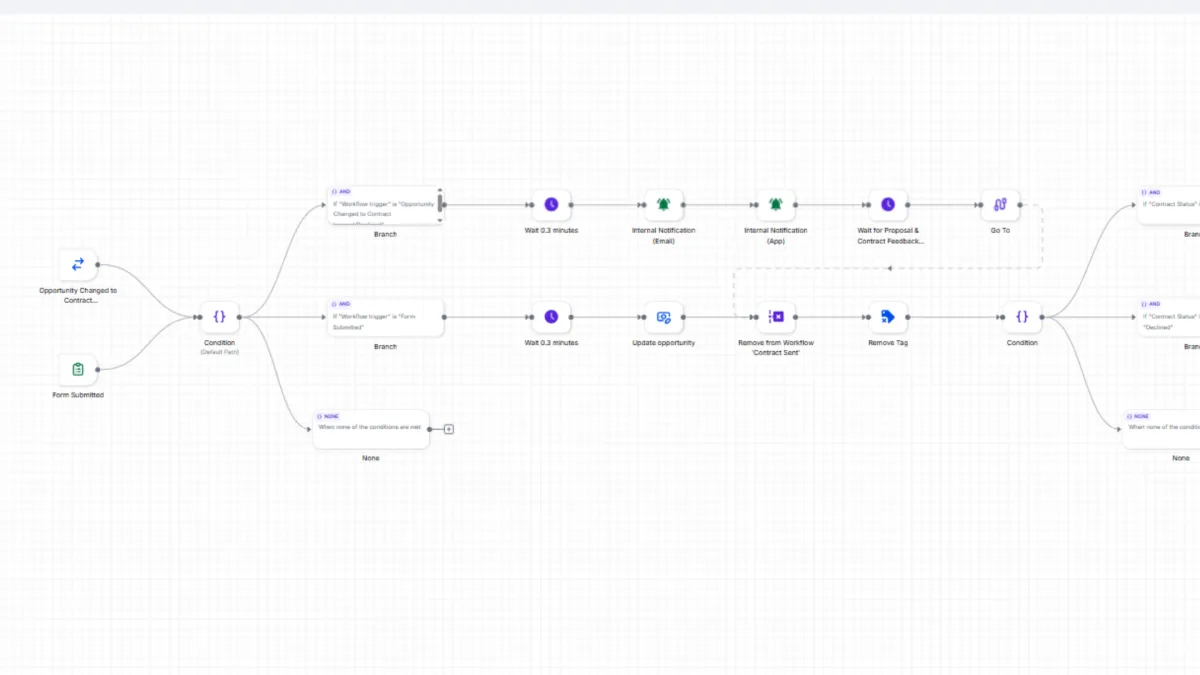Open the Opportunity Changed to Contract trigger icon
The height and width of the screenshot is (675, 1200).
coord(78,265)
